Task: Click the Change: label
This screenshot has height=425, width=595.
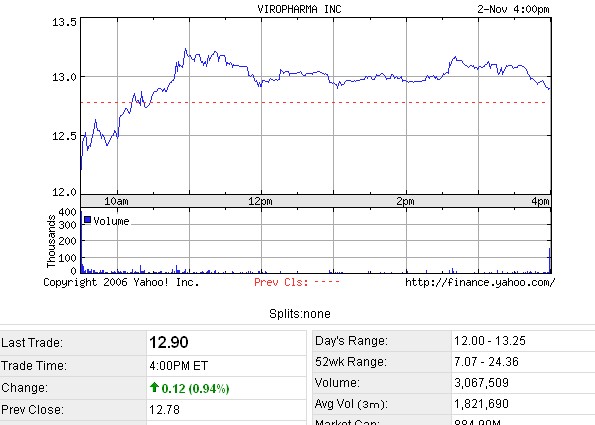Action: pos(24,388)
